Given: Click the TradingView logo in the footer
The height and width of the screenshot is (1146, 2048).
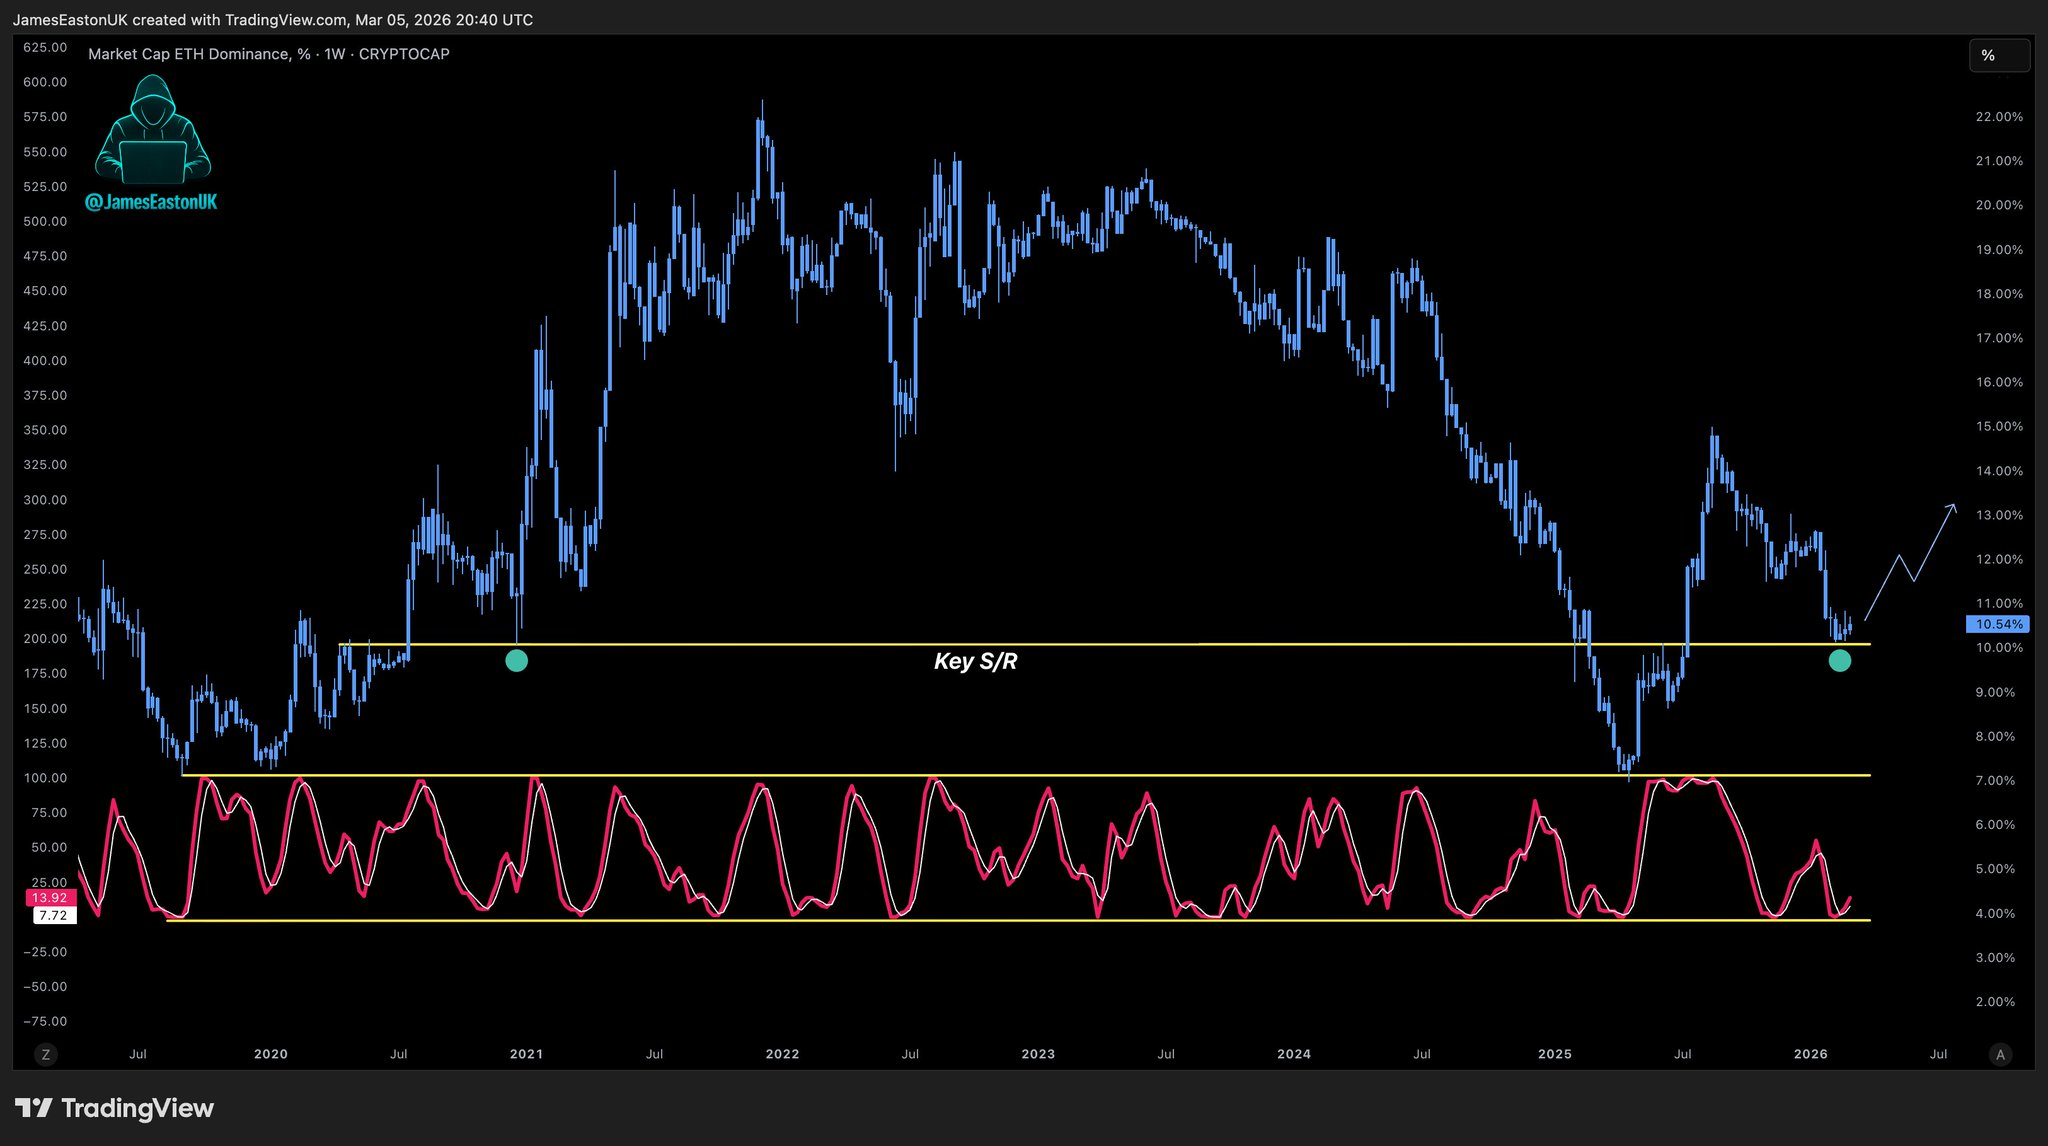Looking at the screenshot, I should click(115, 1108).
